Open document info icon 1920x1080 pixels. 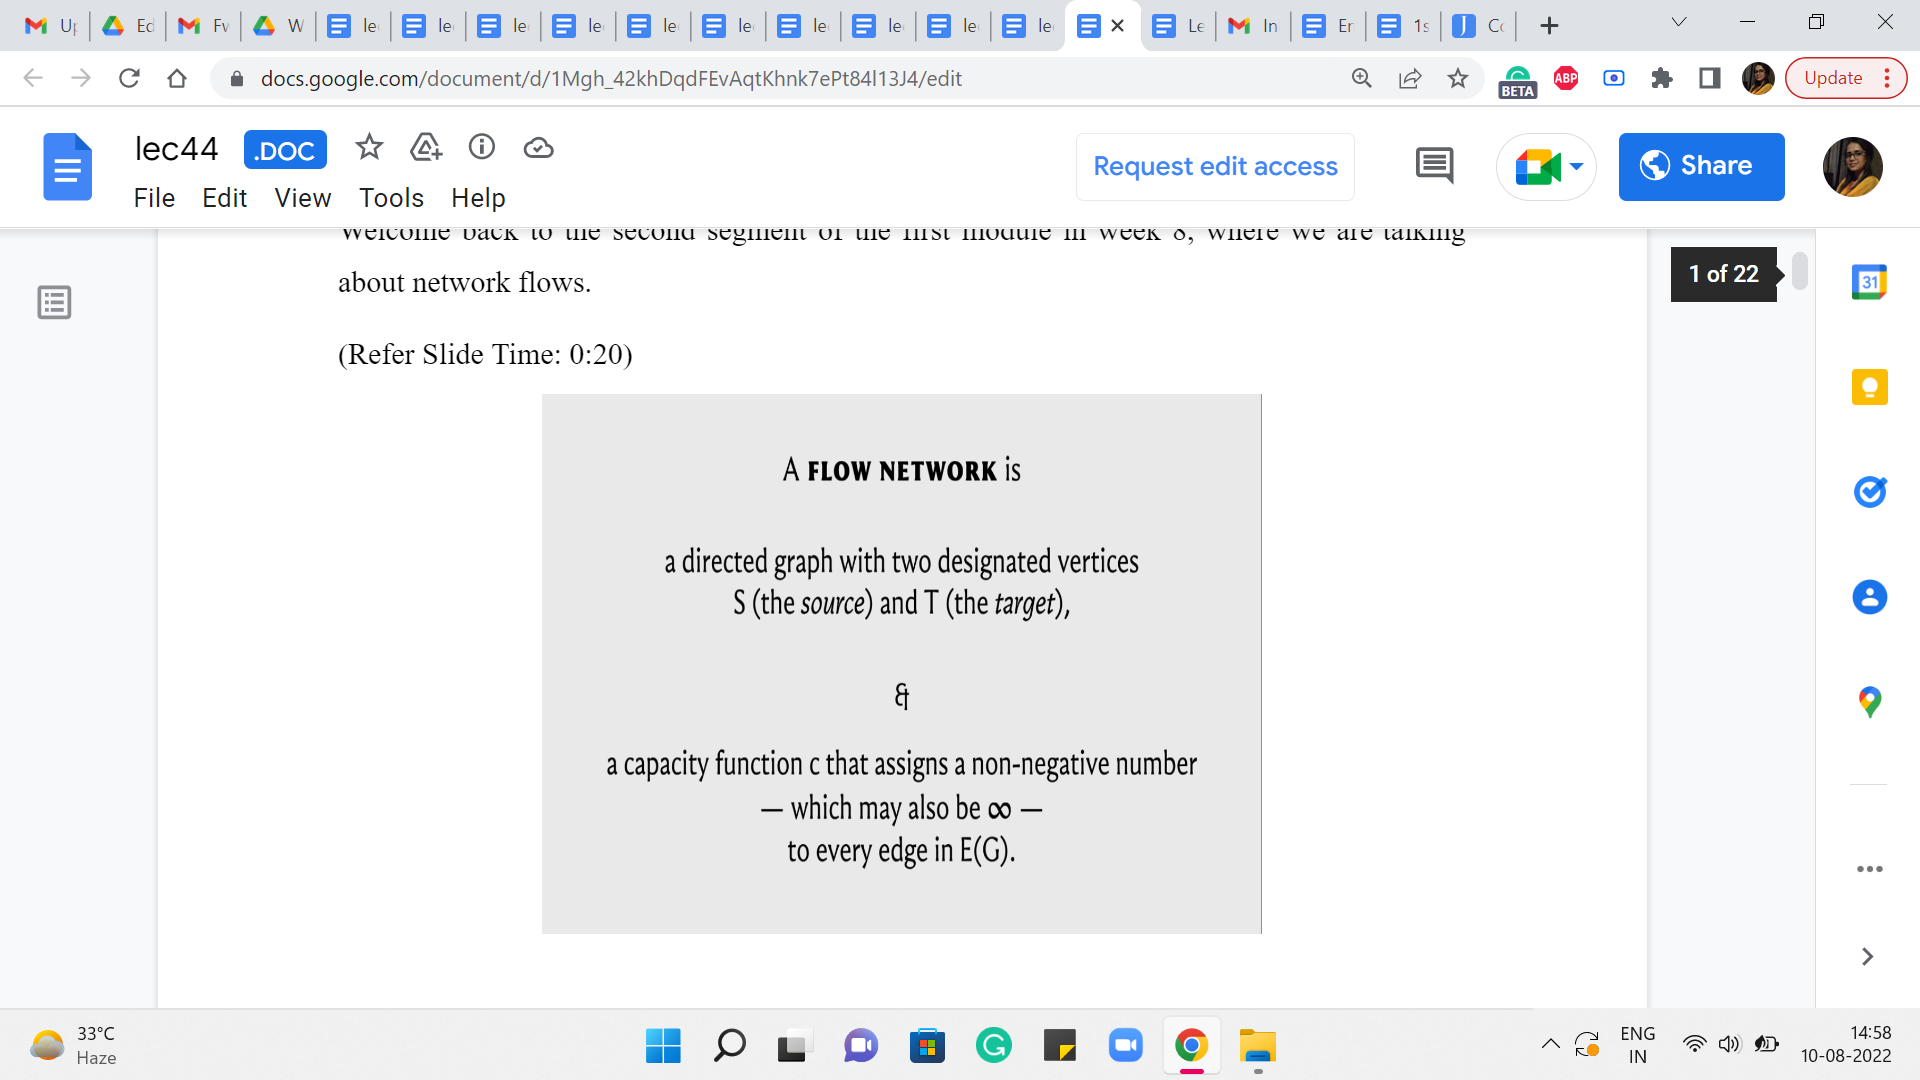pos(482,148)
